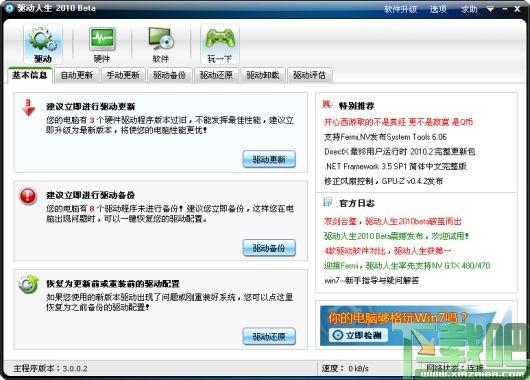Open the .NET Framework 3.5 SP1 link

coord(395,166)
